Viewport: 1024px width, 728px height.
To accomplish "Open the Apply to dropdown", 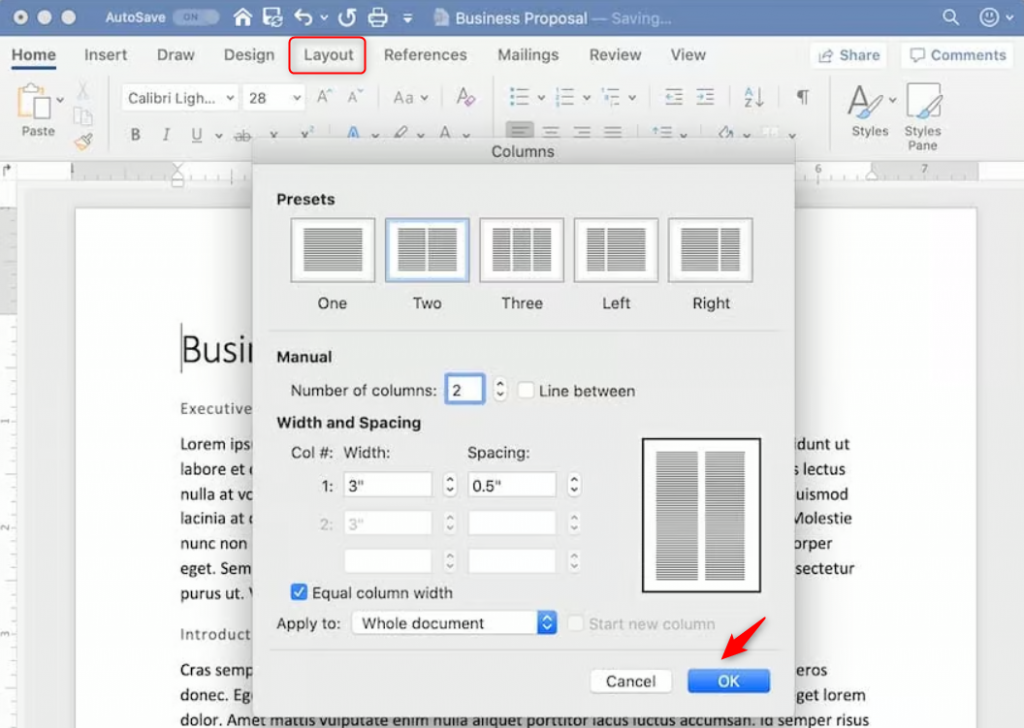I will pyautogui.click(x=454, y=623).
